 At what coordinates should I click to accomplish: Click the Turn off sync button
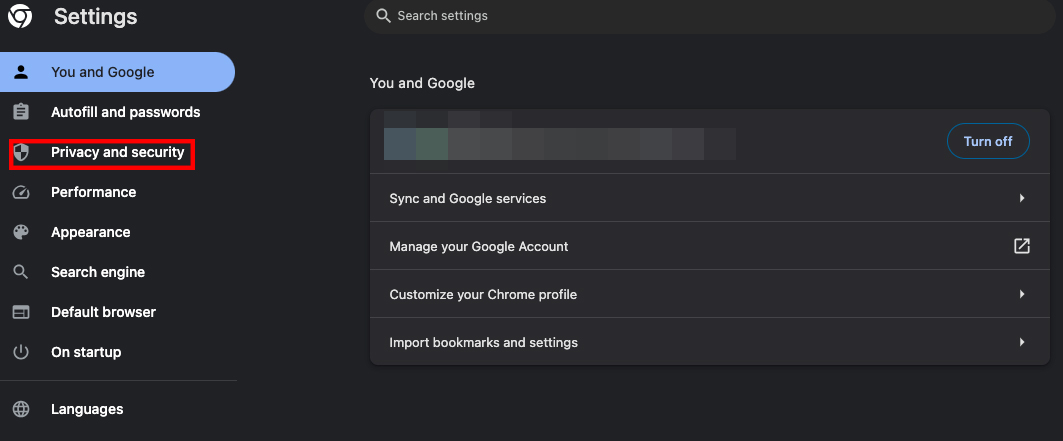coord(988,142)
